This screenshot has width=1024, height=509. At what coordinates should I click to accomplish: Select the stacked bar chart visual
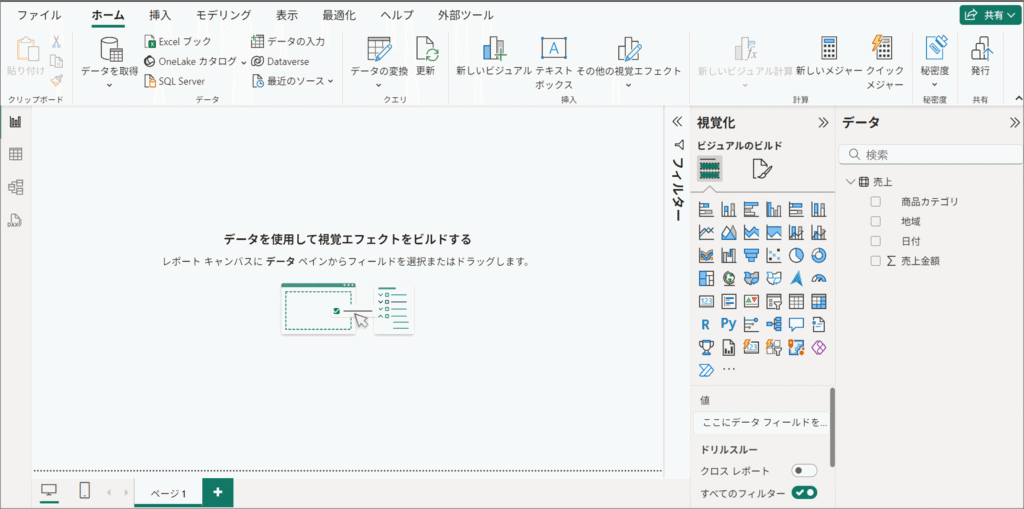click(x=705, y=210)
